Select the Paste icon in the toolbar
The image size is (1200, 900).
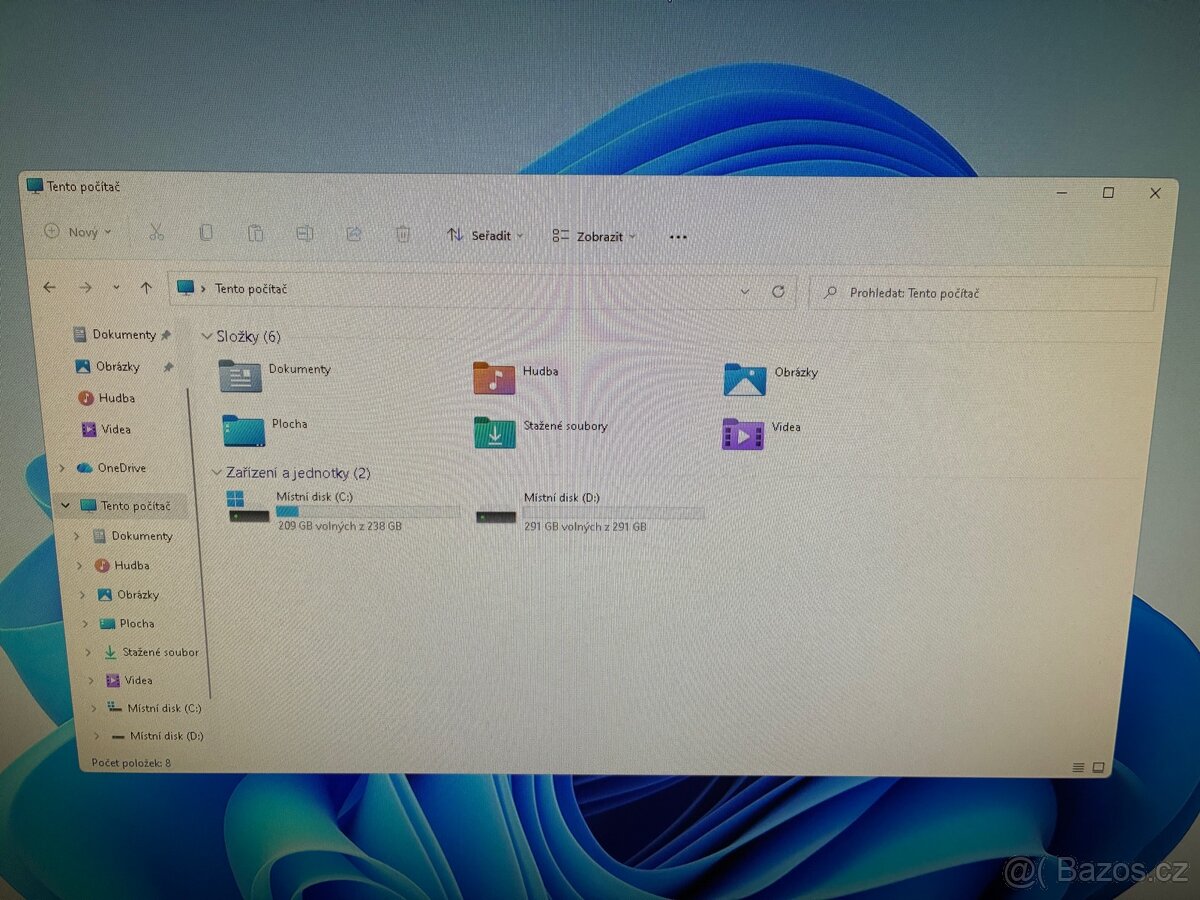point(256,232)
